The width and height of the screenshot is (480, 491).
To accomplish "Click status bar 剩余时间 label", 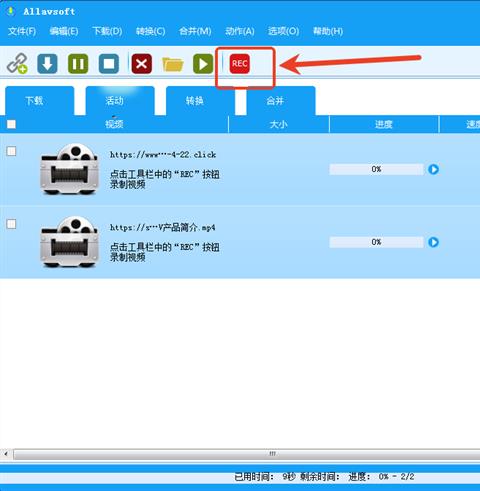I will point(319,477).
